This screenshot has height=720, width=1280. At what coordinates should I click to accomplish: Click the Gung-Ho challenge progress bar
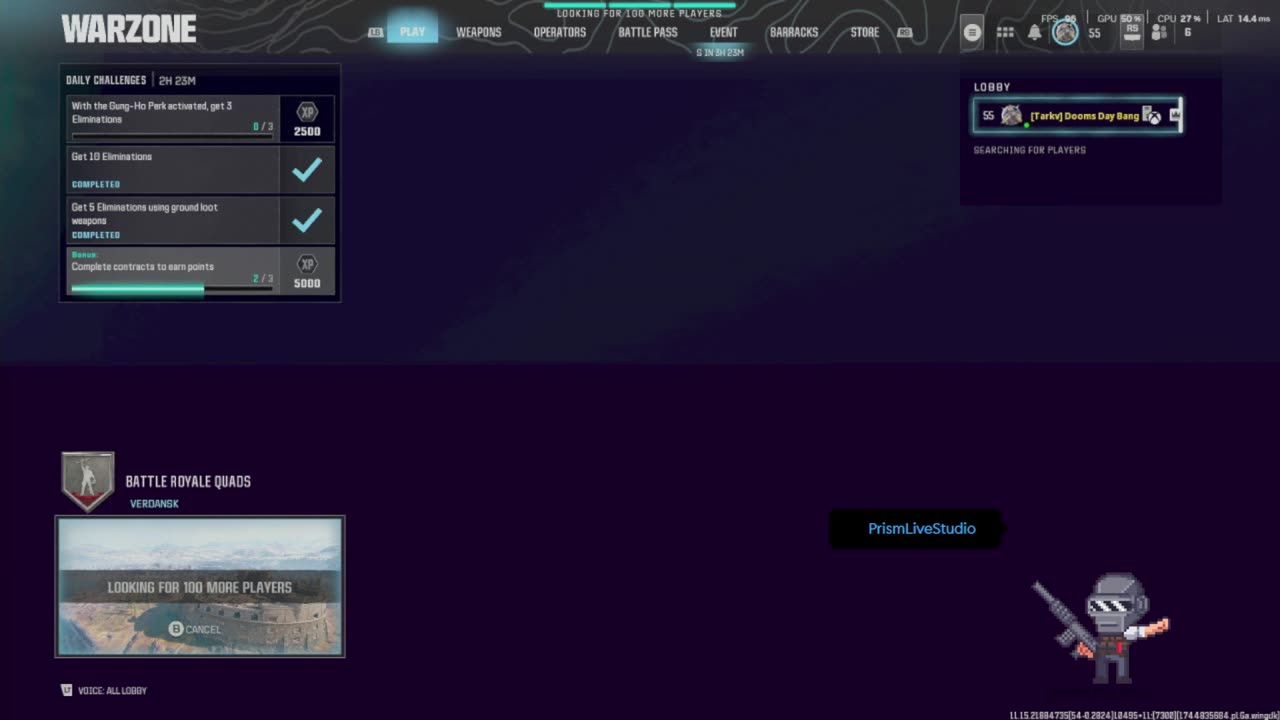point(172,136)
